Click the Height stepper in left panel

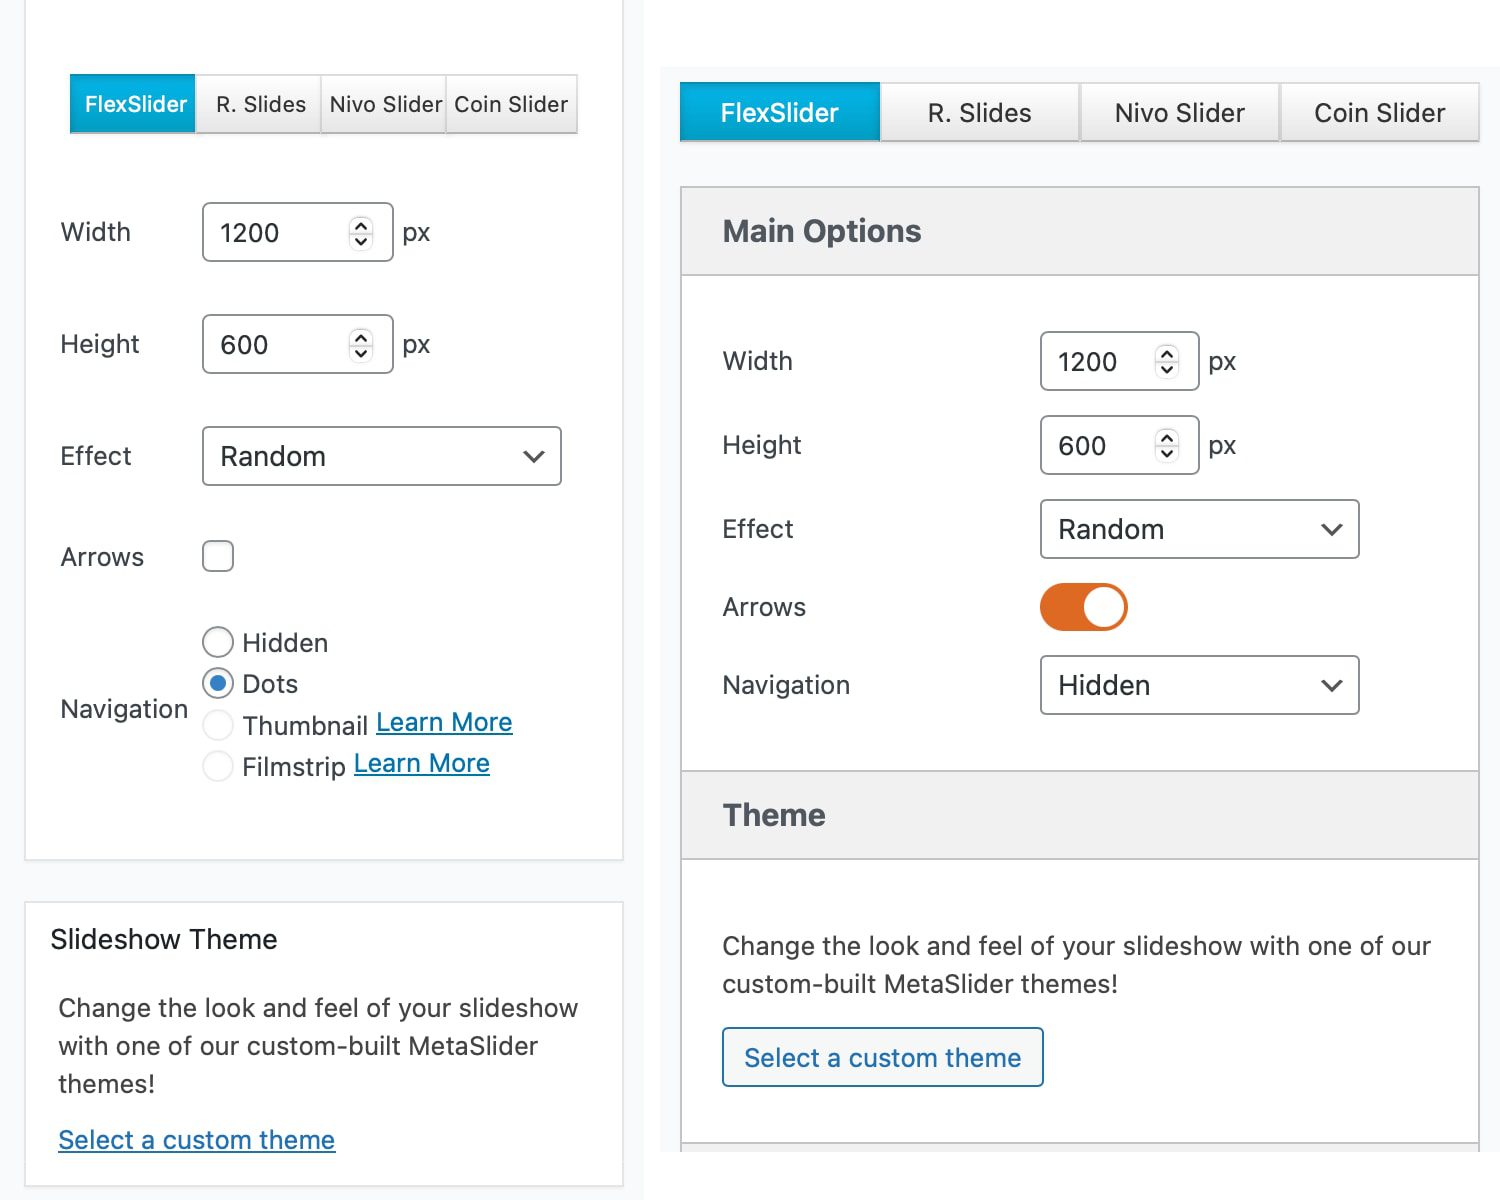[x=361, y=345]
